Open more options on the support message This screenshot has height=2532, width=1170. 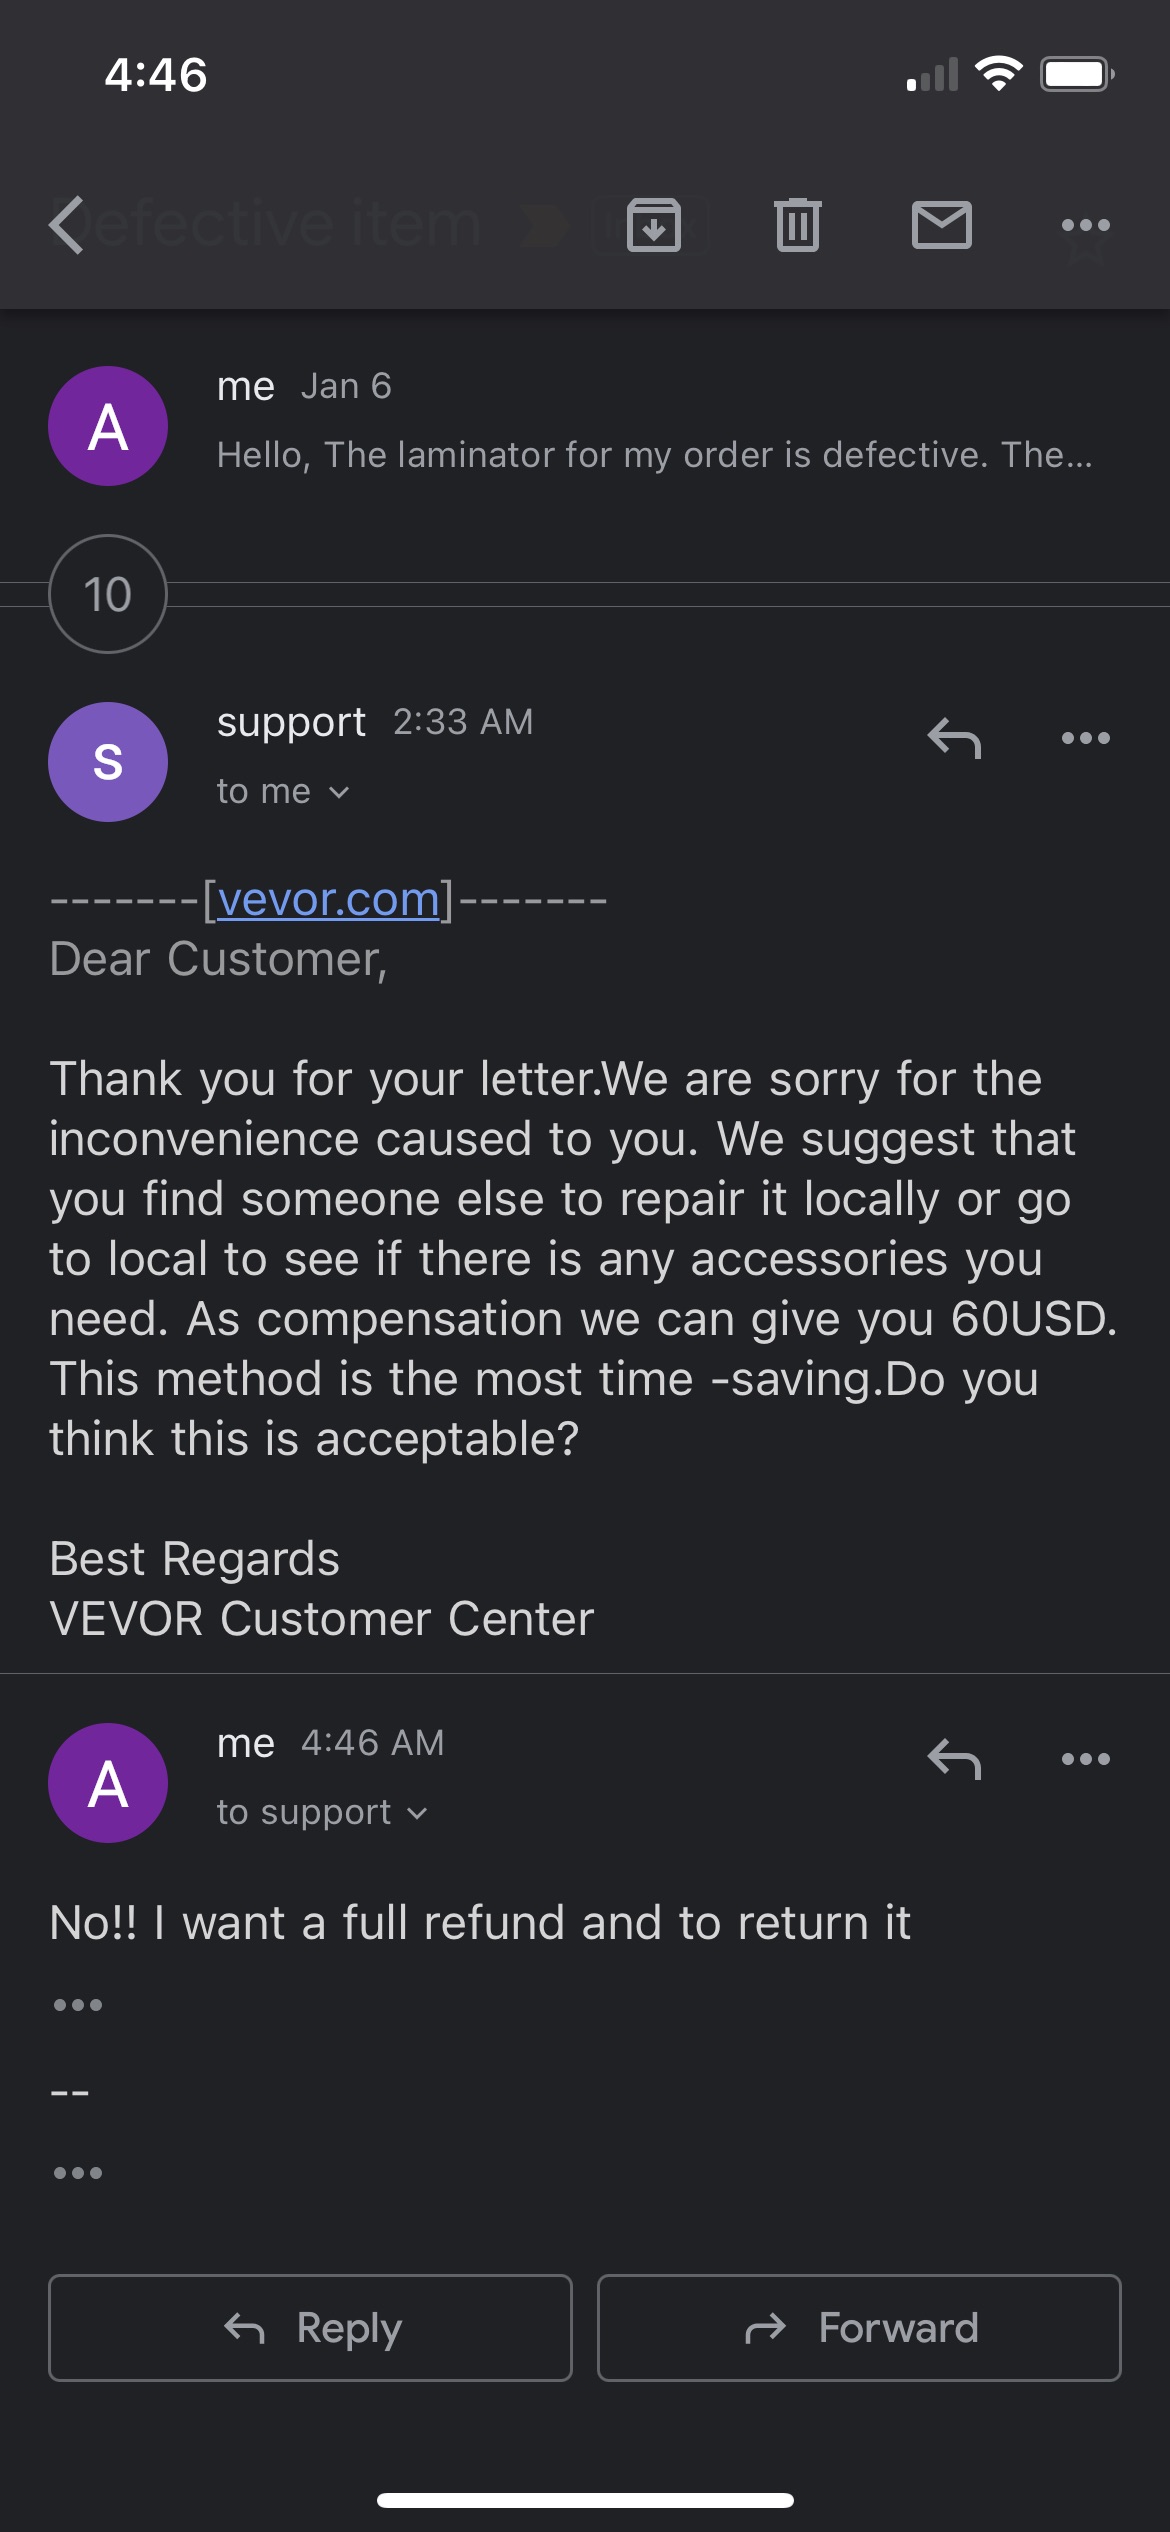click(1085, 739)
